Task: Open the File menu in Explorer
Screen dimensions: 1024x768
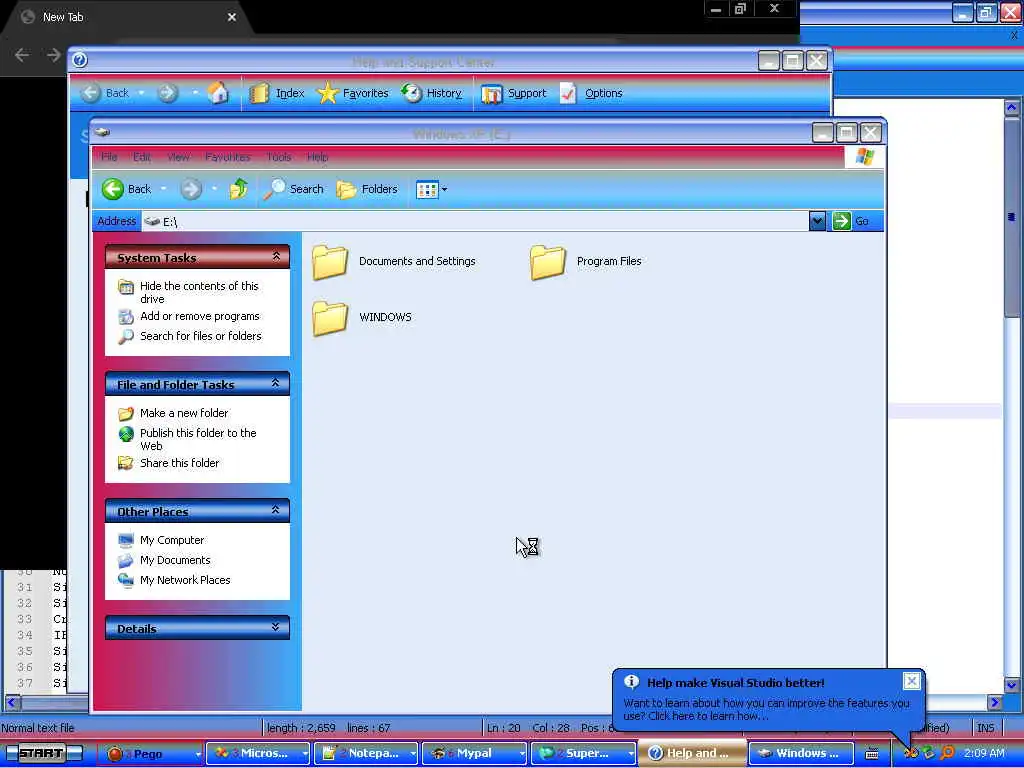Action: coord(109,157)
